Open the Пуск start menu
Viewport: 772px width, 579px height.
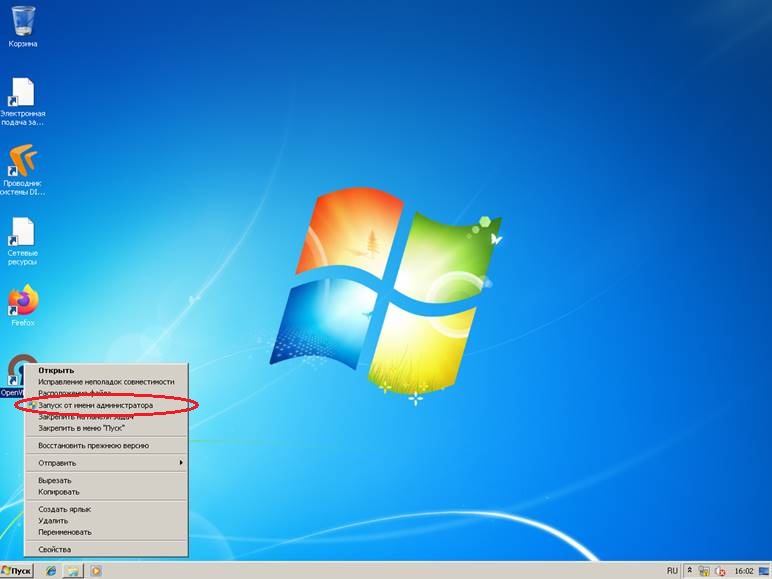(17, 571)
